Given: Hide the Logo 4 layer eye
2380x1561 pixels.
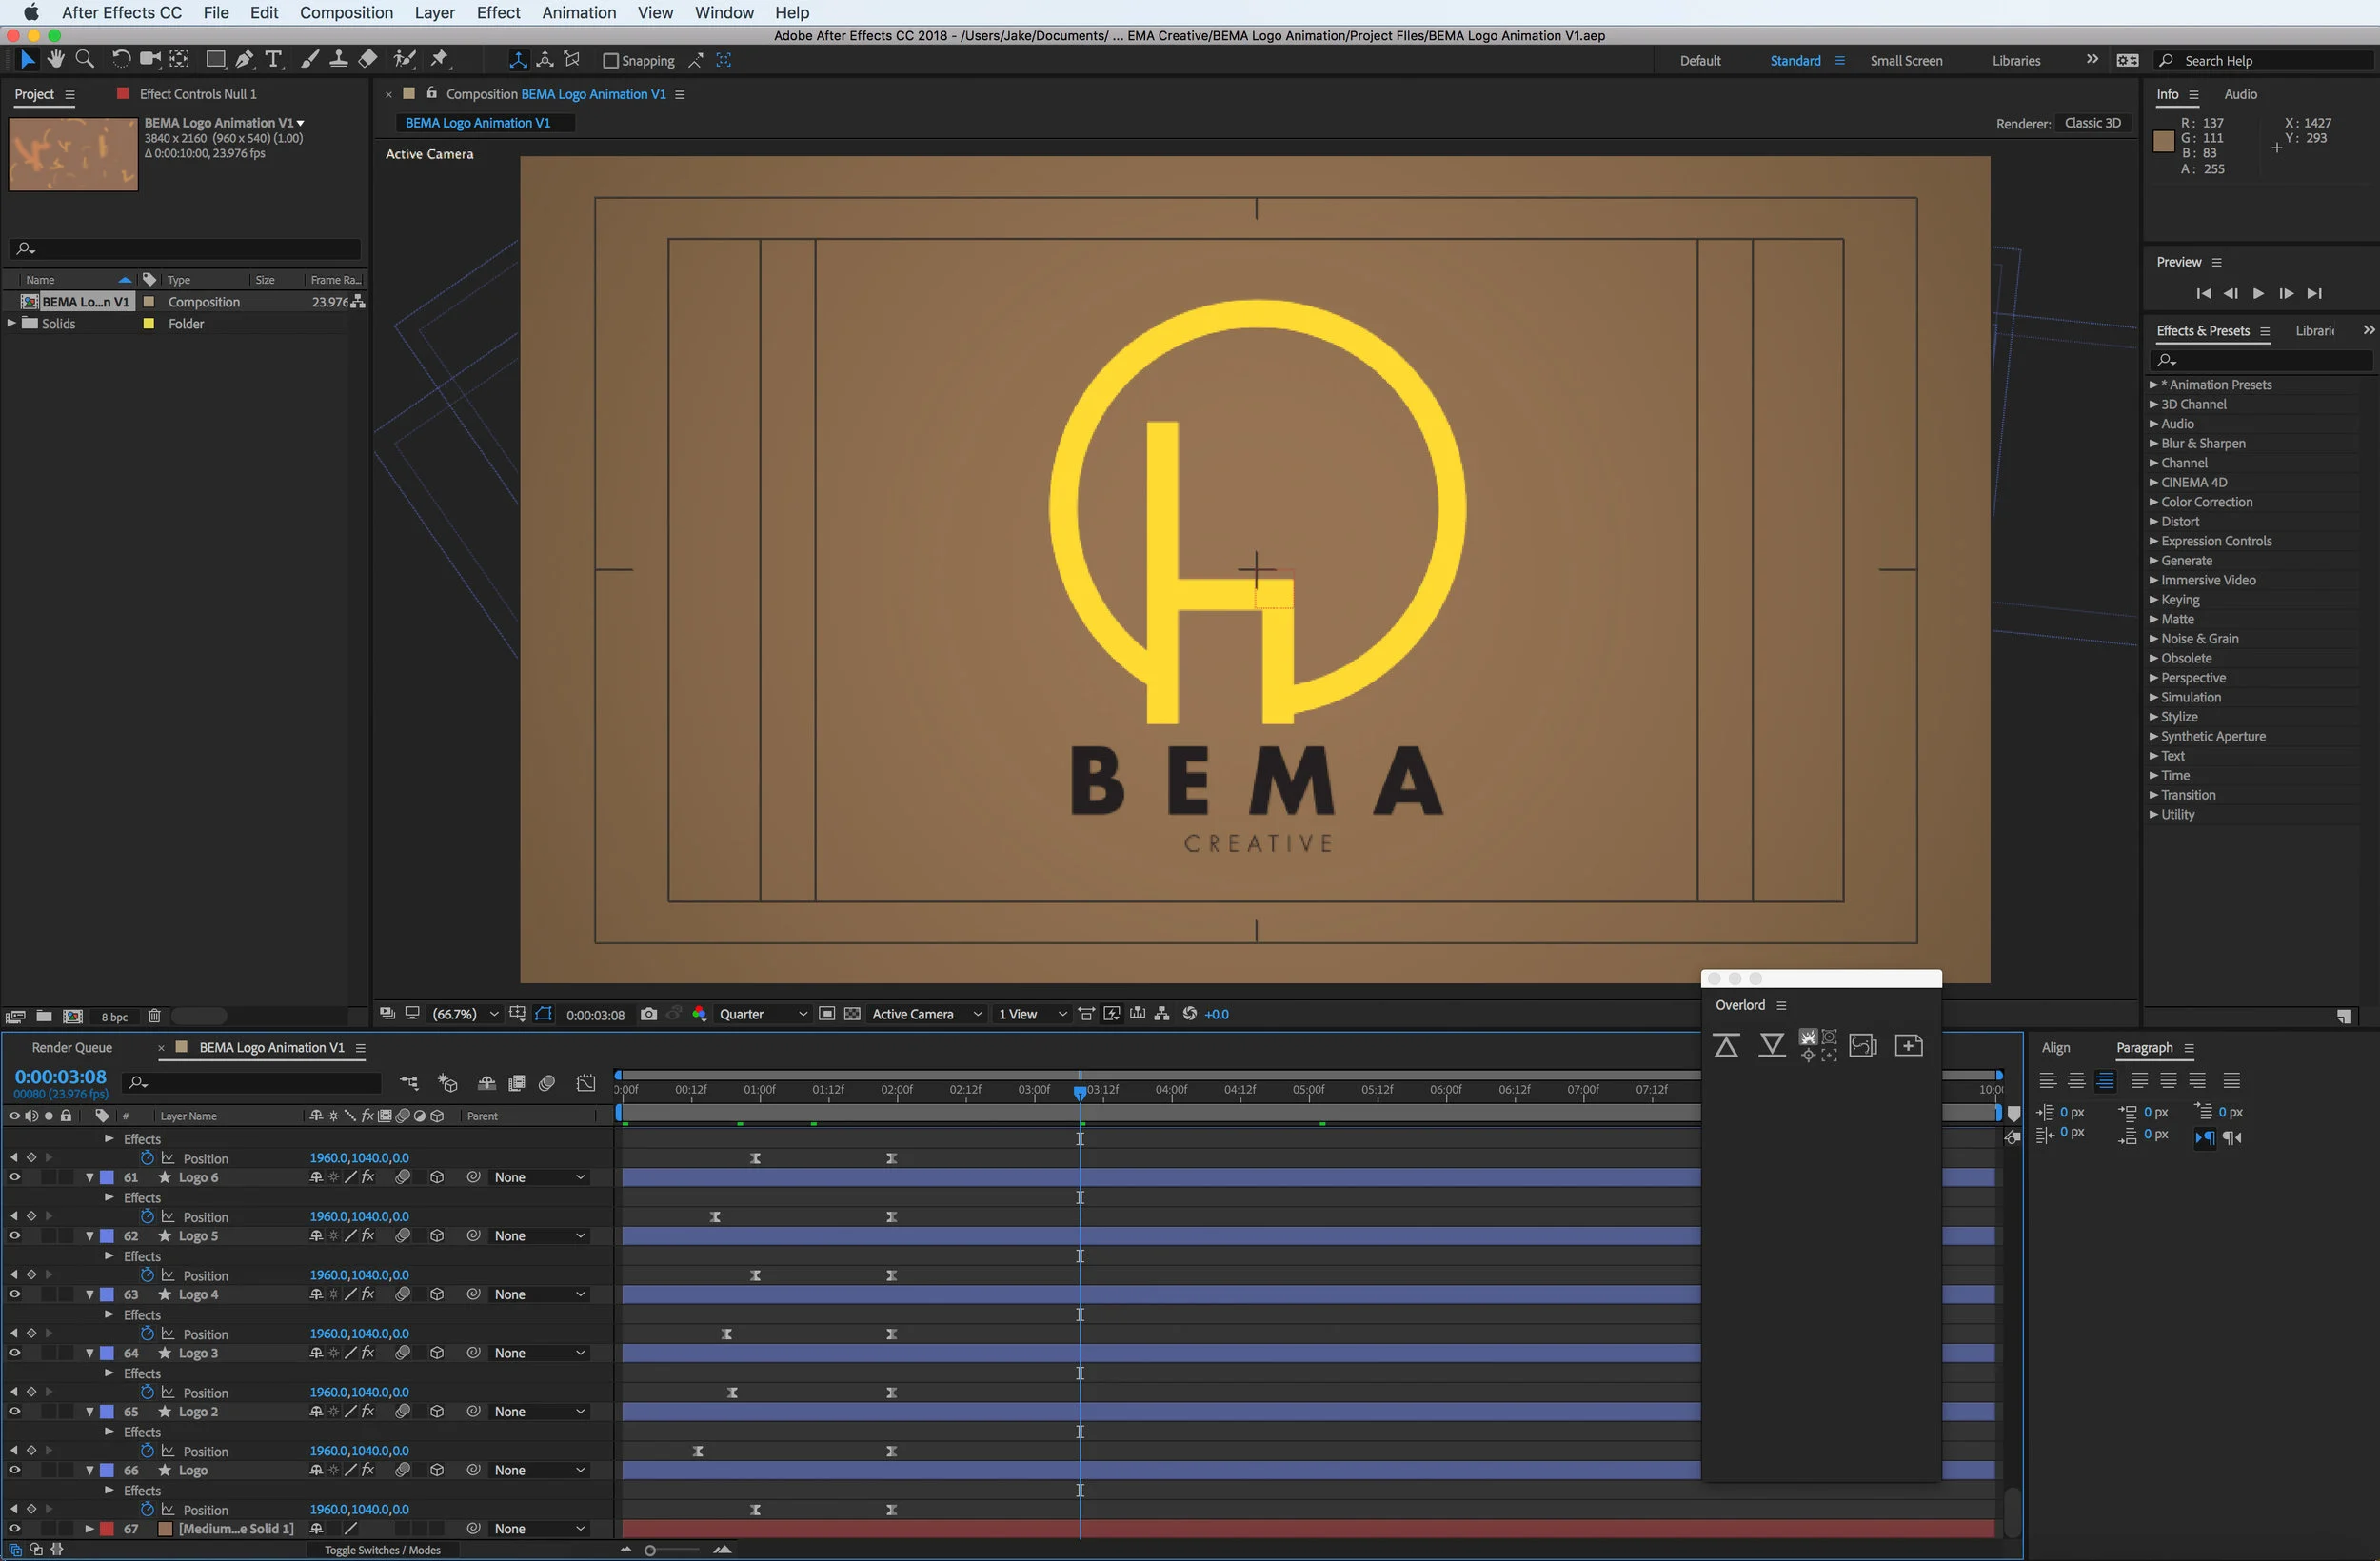Looking at the screenshot, I should pyautogui.click(x=14, y=1294).
